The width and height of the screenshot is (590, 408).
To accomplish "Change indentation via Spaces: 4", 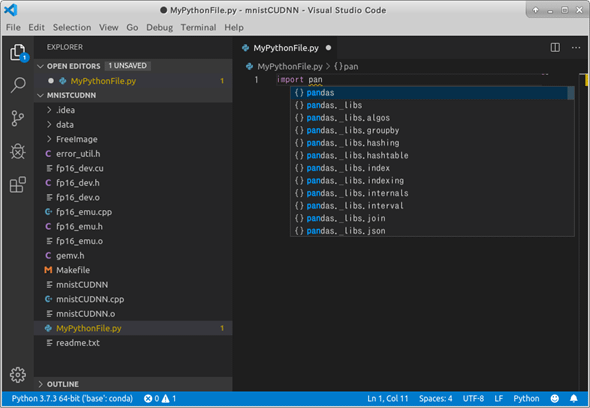I will tap(436, 399).
